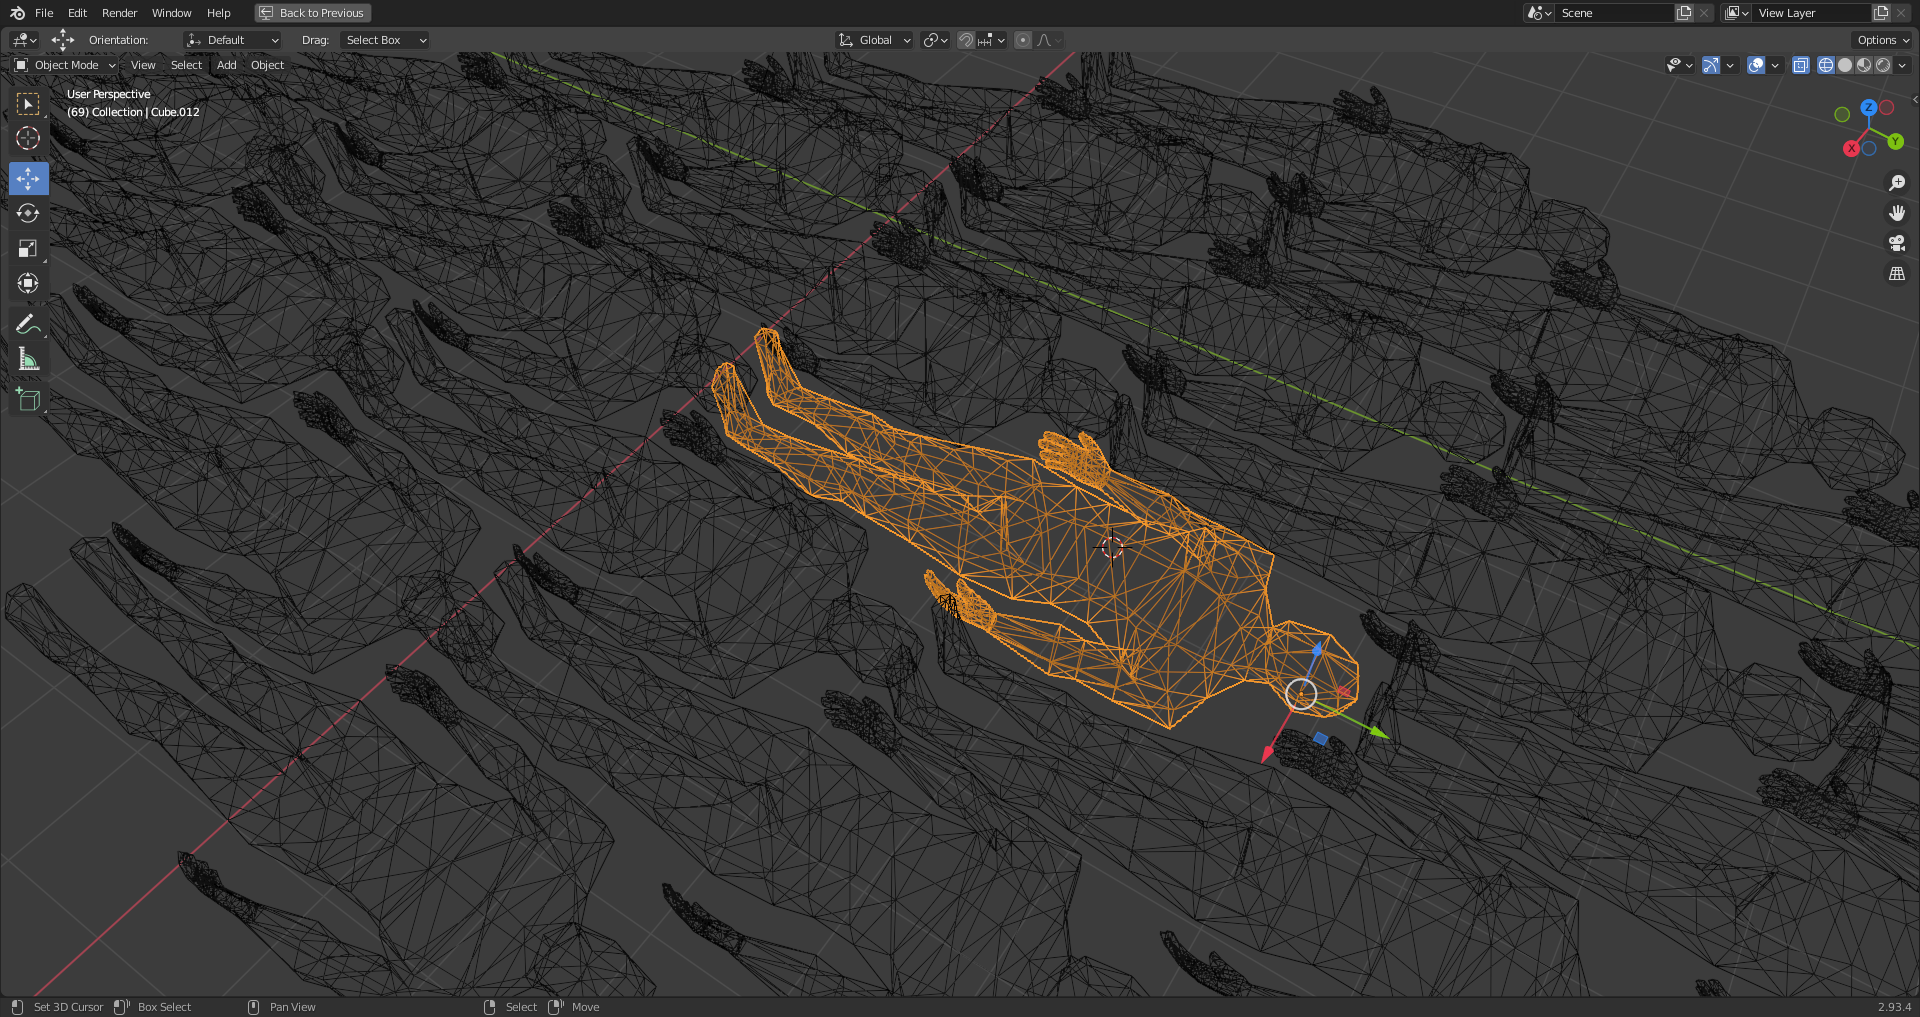Open the gizmo settings dropdown arrow
The image size is (1920, 1017).
coord(1730,65)
